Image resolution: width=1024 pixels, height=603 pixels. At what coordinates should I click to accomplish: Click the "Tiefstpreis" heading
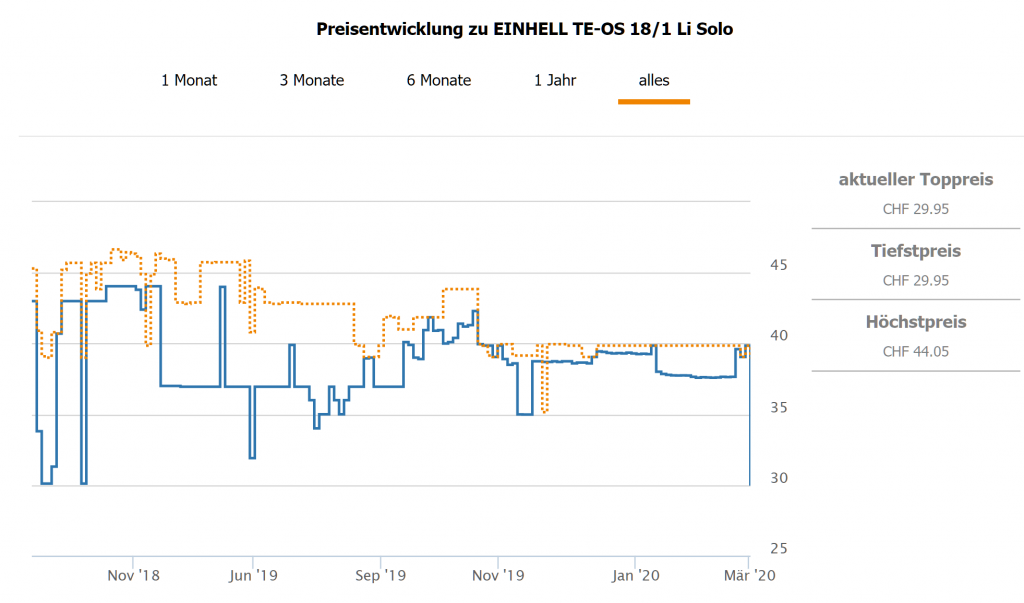[915, 251]
